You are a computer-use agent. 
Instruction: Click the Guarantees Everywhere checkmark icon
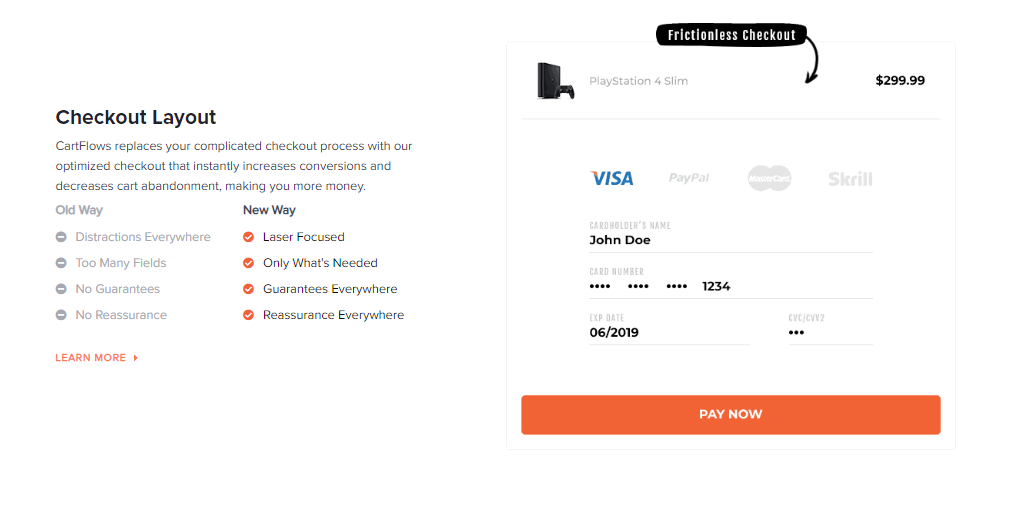249,289
